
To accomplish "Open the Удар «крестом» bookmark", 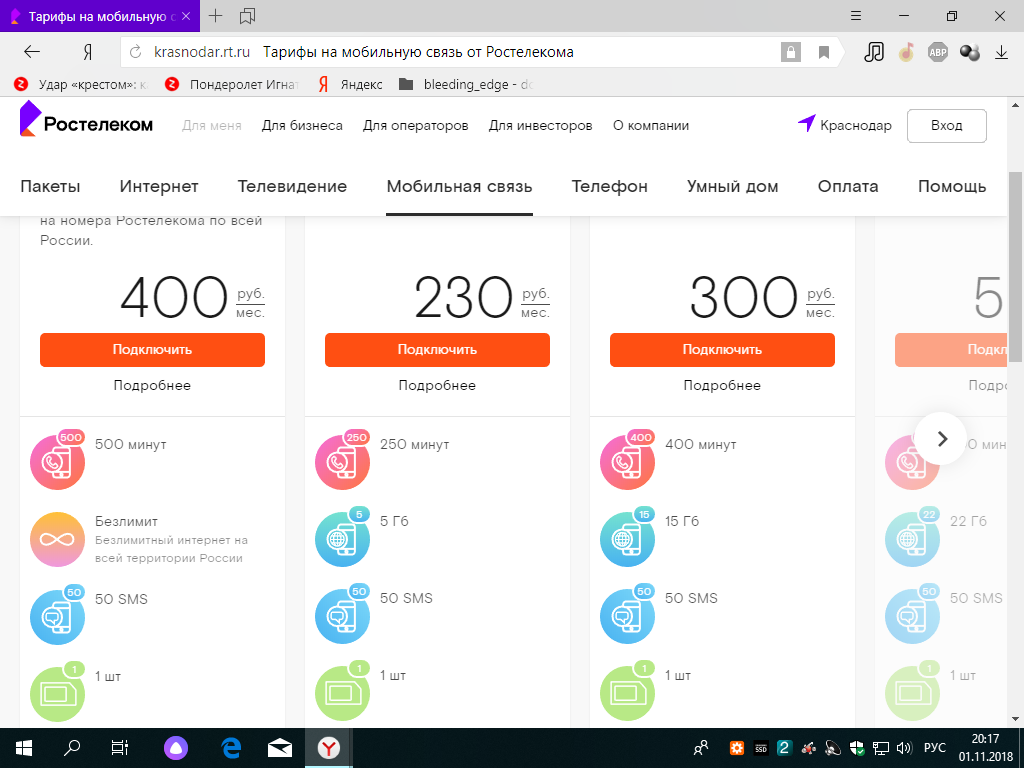I will pos(82,84).
